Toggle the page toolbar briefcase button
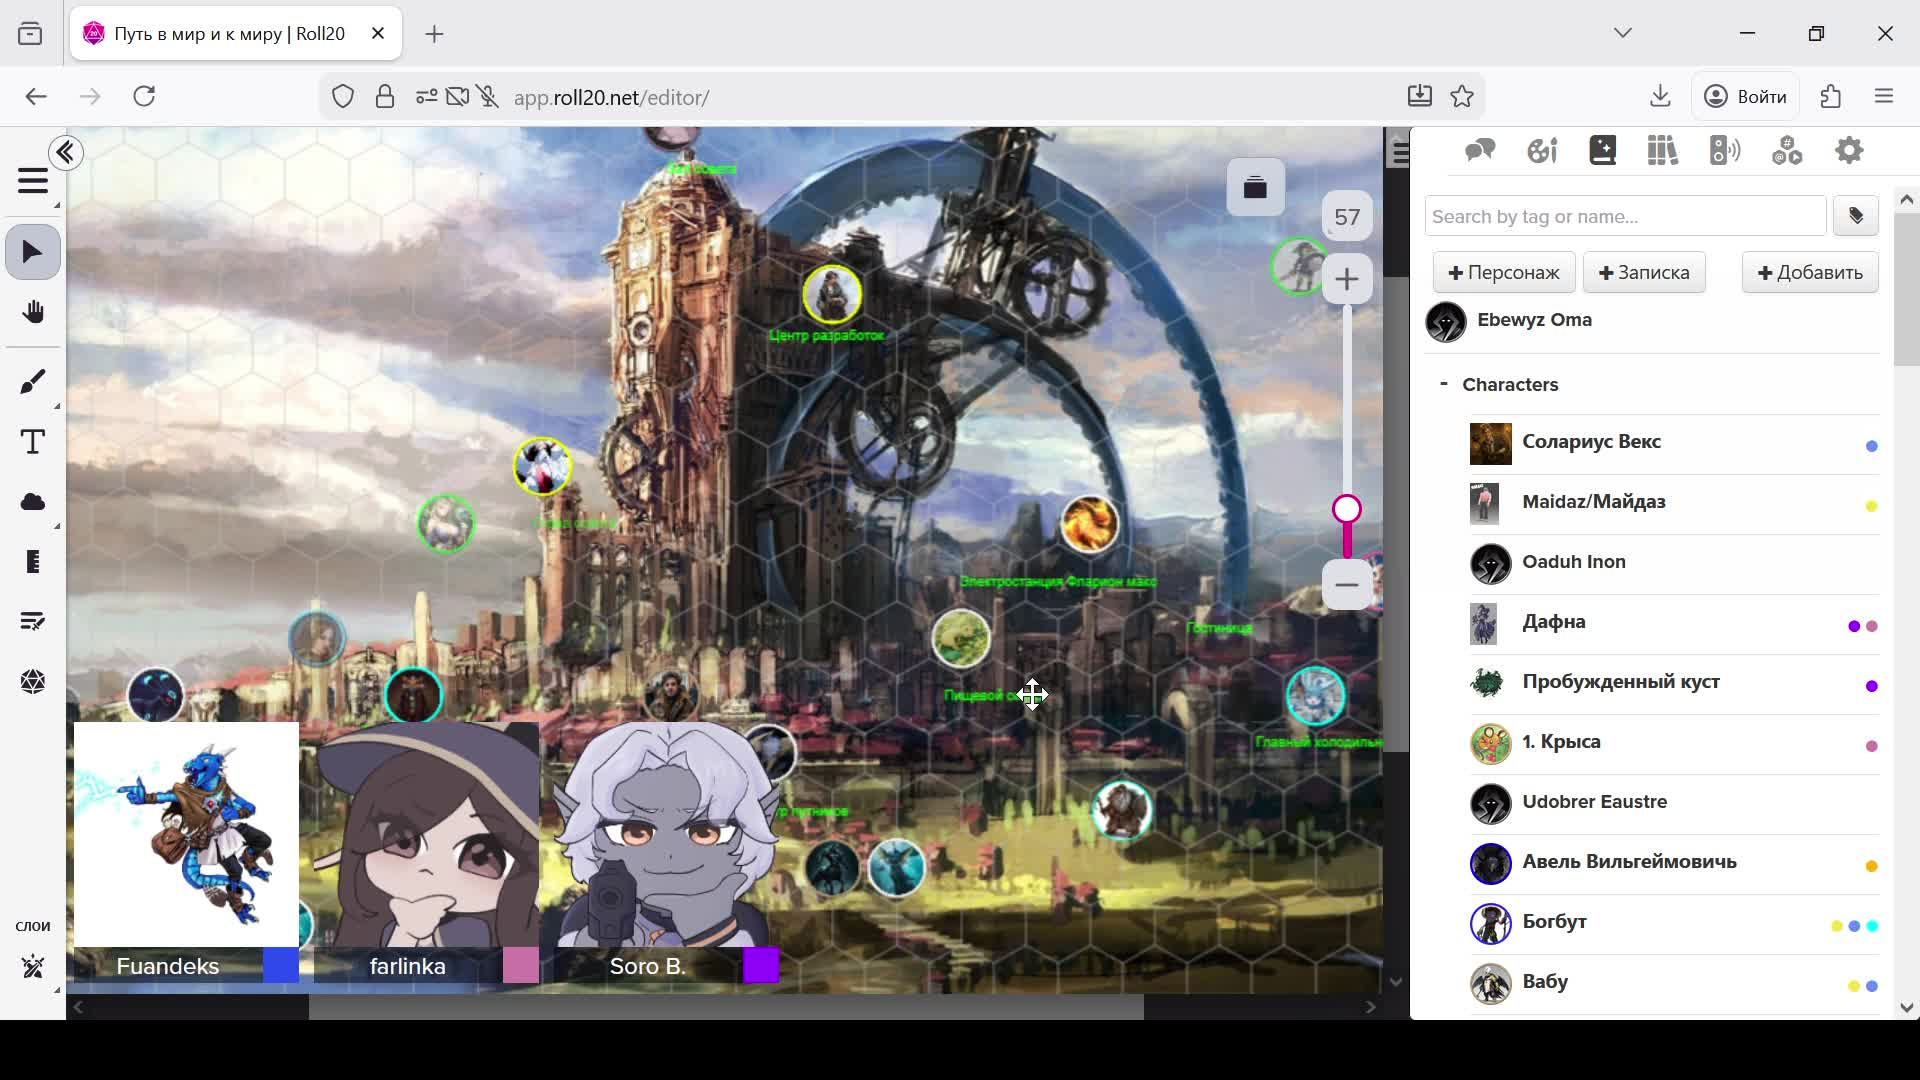The image size is (1920, 1080). (1255, 187)
